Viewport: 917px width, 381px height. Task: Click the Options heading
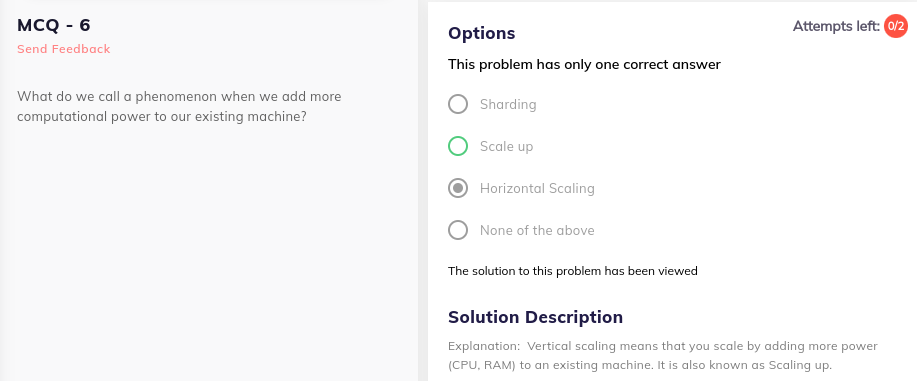(x=481, y=33)
